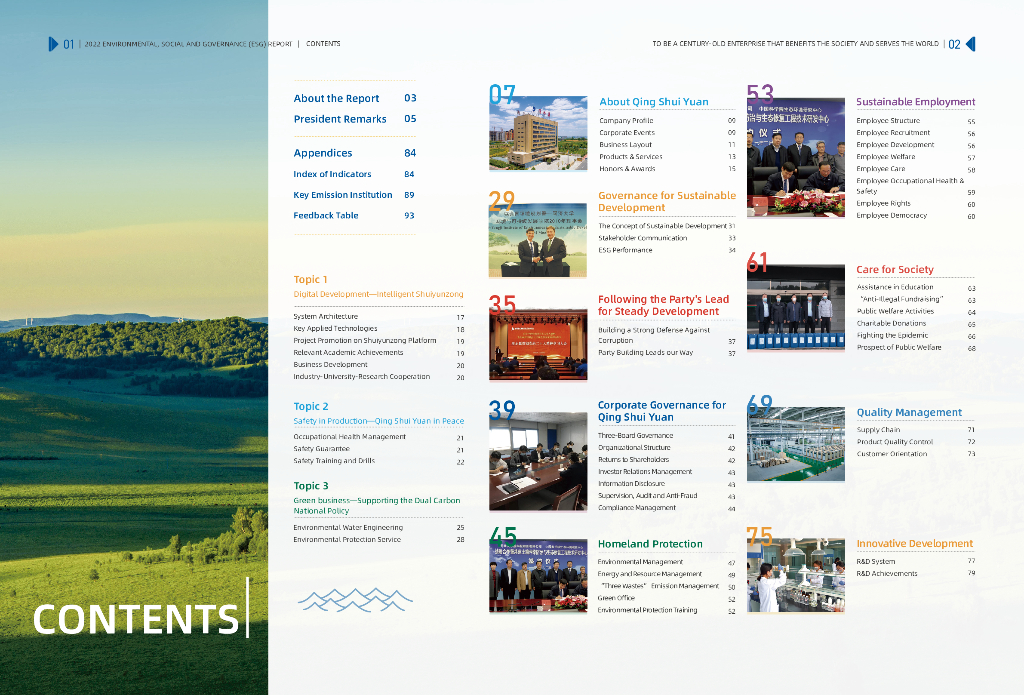Open the About Qing Shui Yuan building photo
Screen dimensions: 1024x695
[538, 133]
